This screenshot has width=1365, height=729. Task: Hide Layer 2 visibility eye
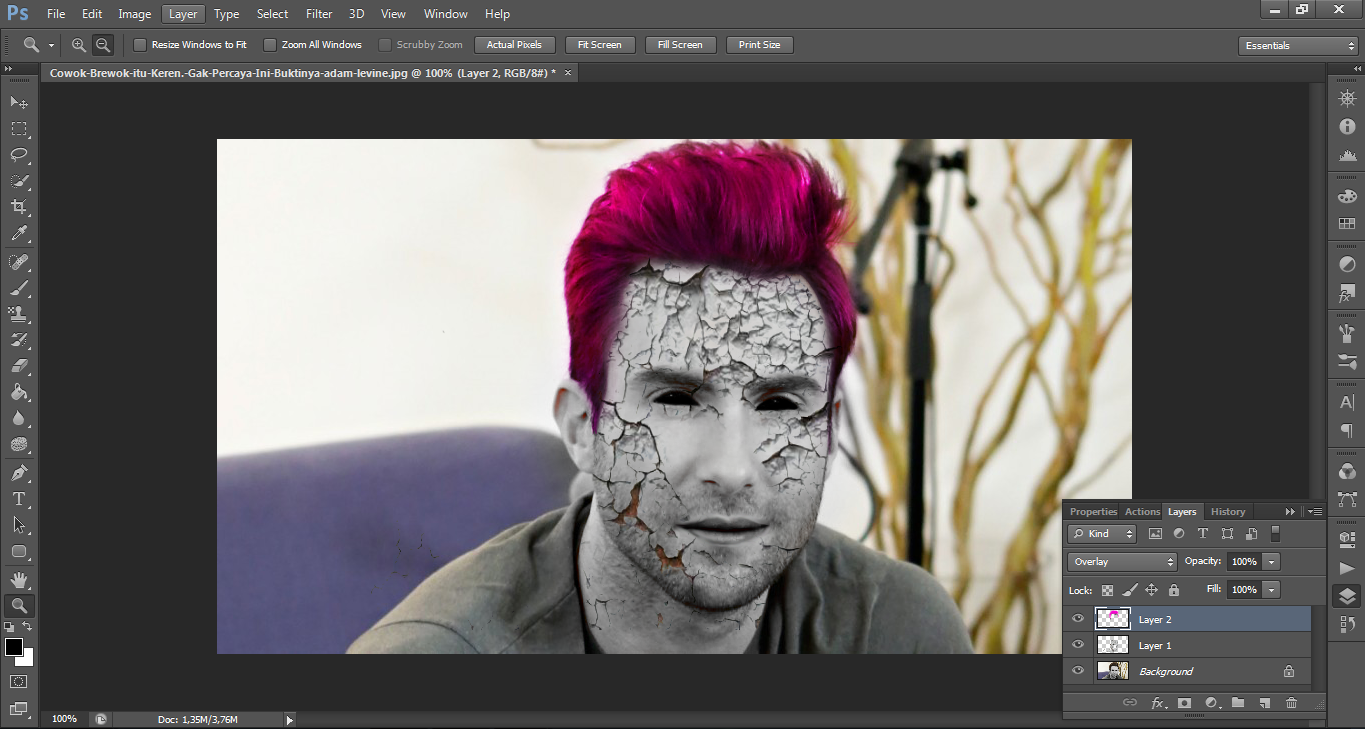(x=1078, y=619)
